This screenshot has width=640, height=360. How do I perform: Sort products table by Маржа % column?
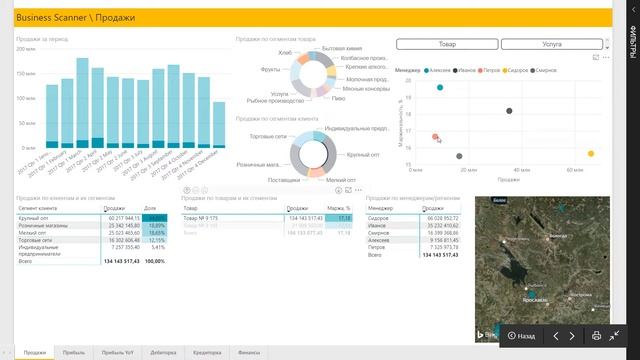click(339, 208)
